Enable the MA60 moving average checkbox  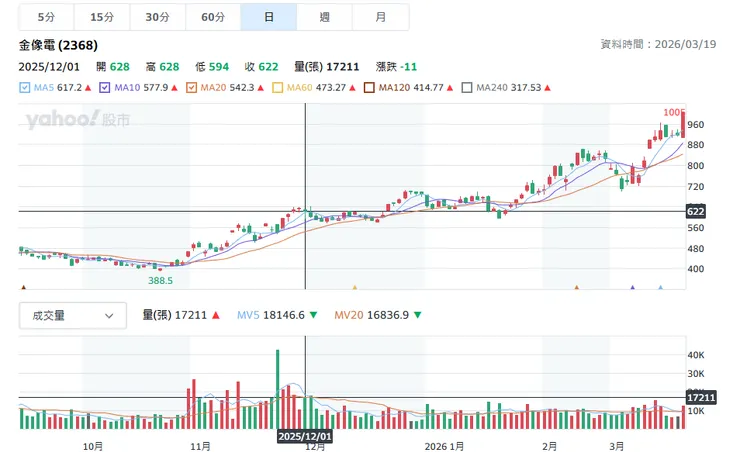(x=278, y=88)
